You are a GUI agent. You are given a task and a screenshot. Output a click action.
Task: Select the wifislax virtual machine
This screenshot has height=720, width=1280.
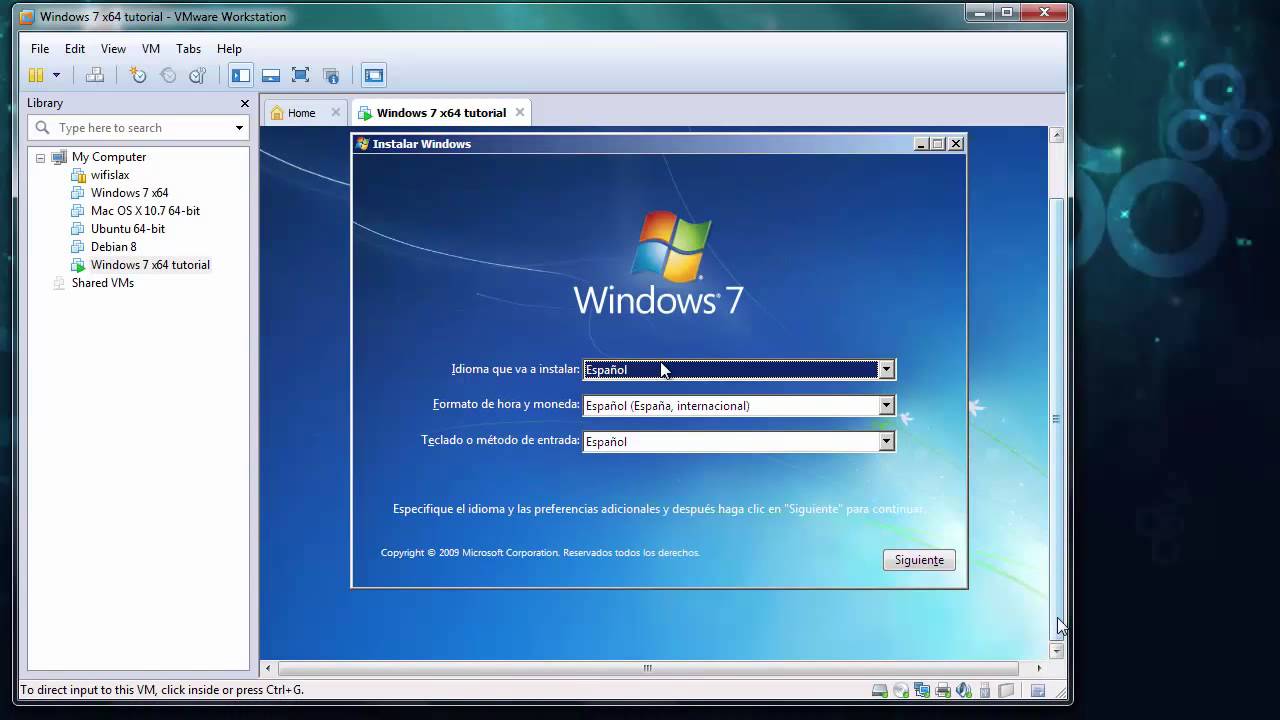pyautogui.click(x=110, y=175)
